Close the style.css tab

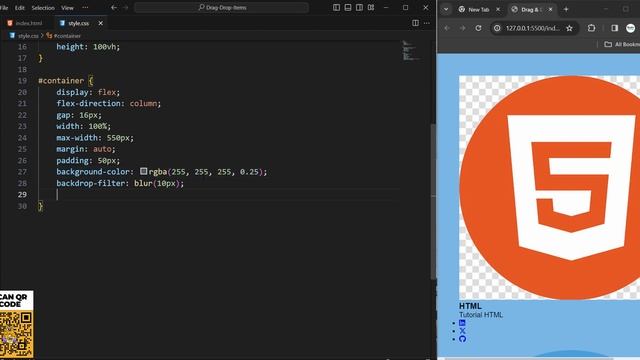[100, 23]
